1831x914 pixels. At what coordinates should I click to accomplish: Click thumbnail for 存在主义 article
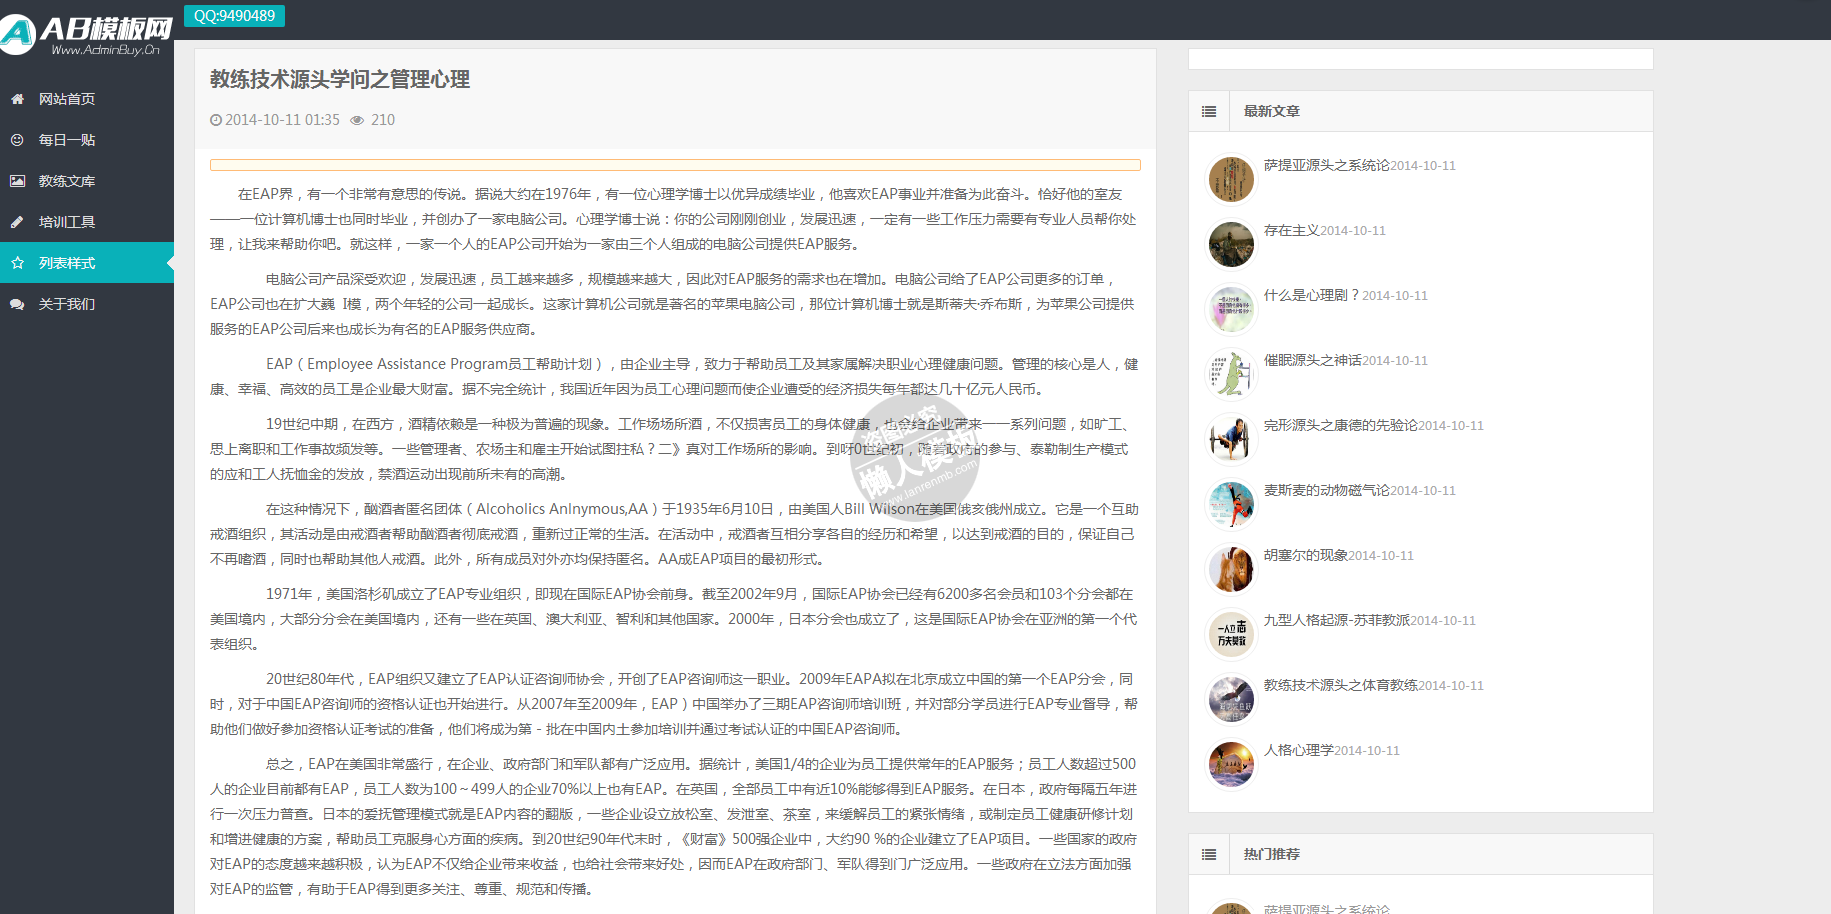click(1231, 245)
